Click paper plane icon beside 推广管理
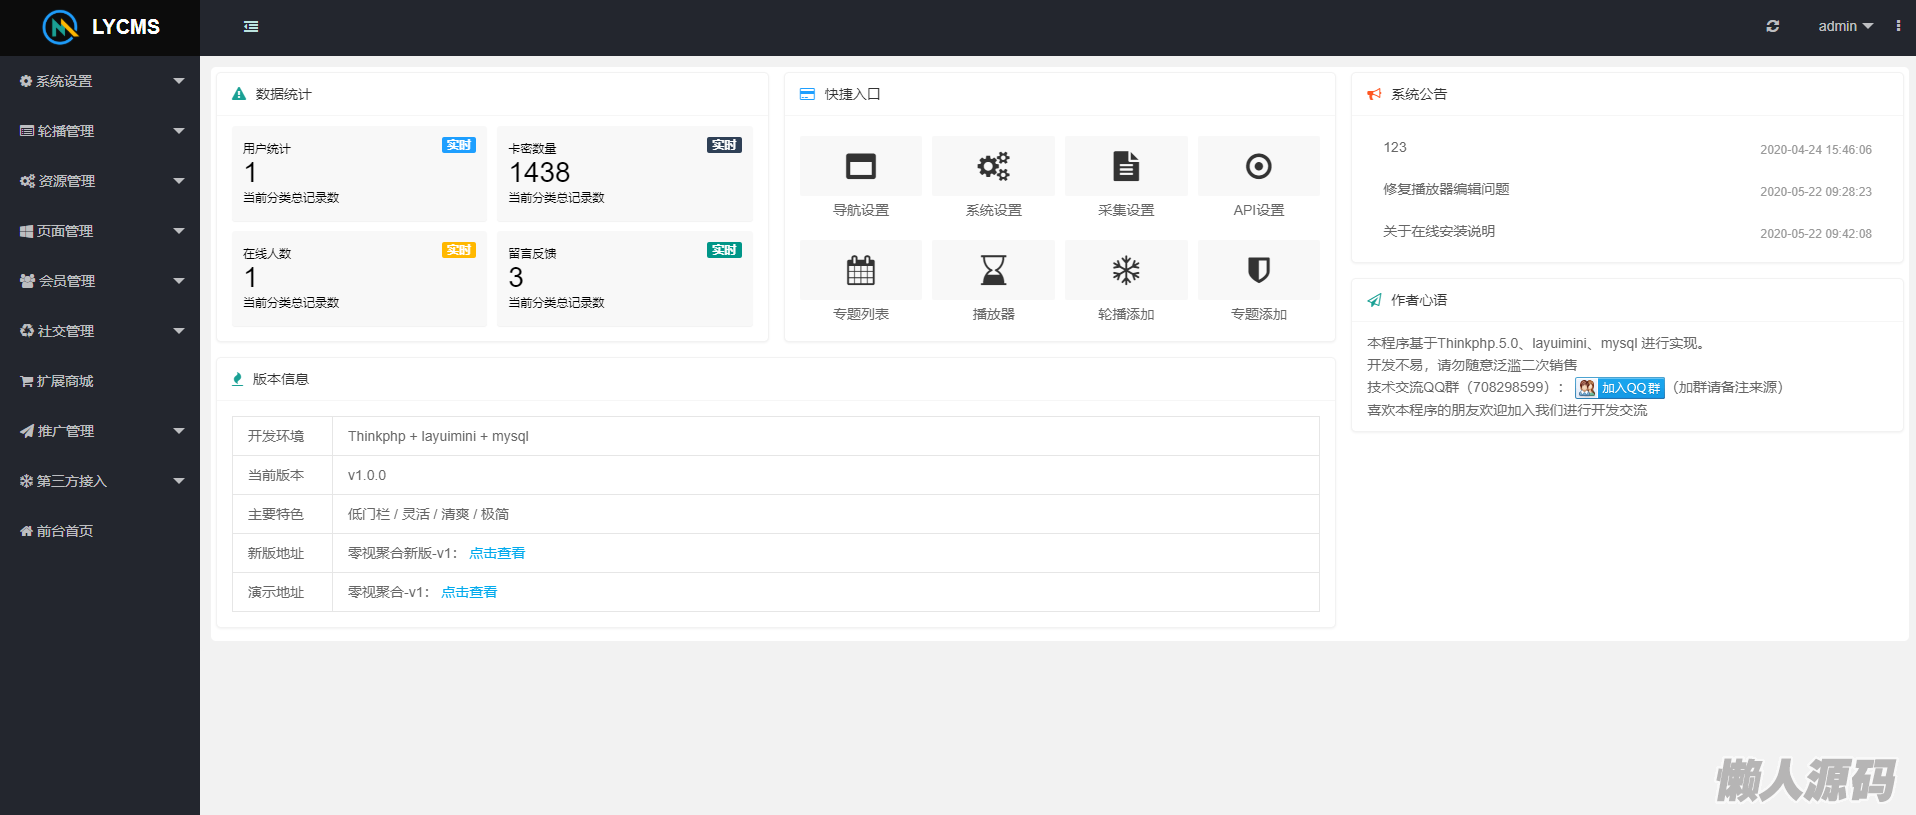The height and width of the screenshot is (815, 1916). 27,431
